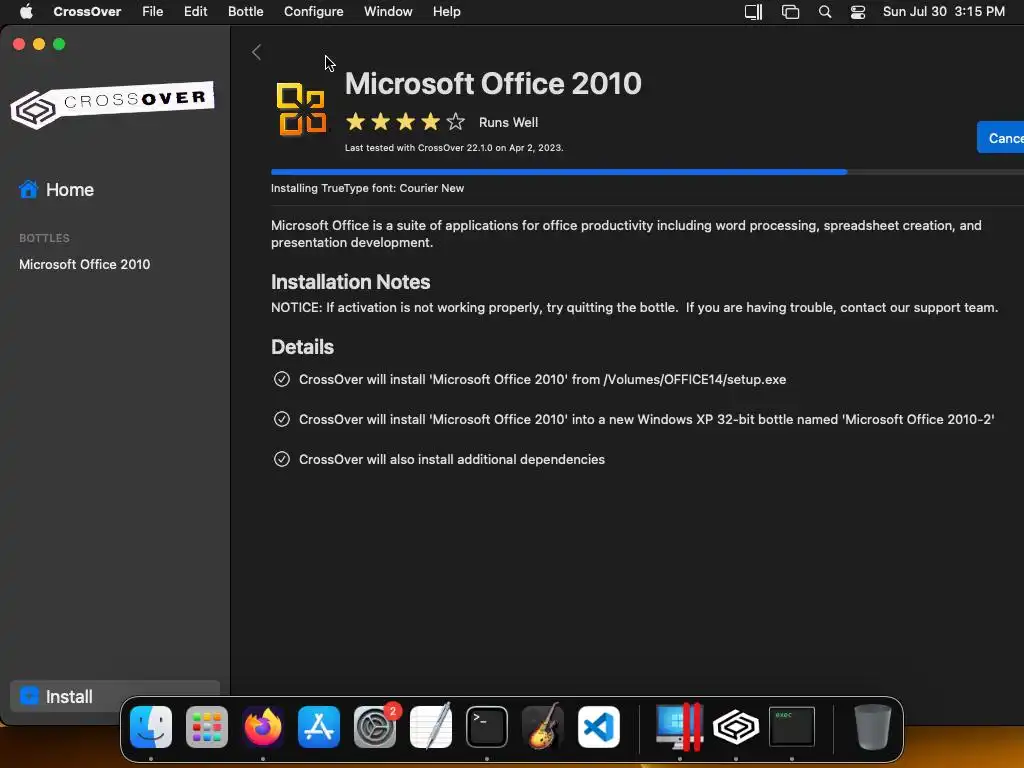This screenshot has width=1024, height=768.
Task: Click the Cancel install button
Action: pos(1000,138)
